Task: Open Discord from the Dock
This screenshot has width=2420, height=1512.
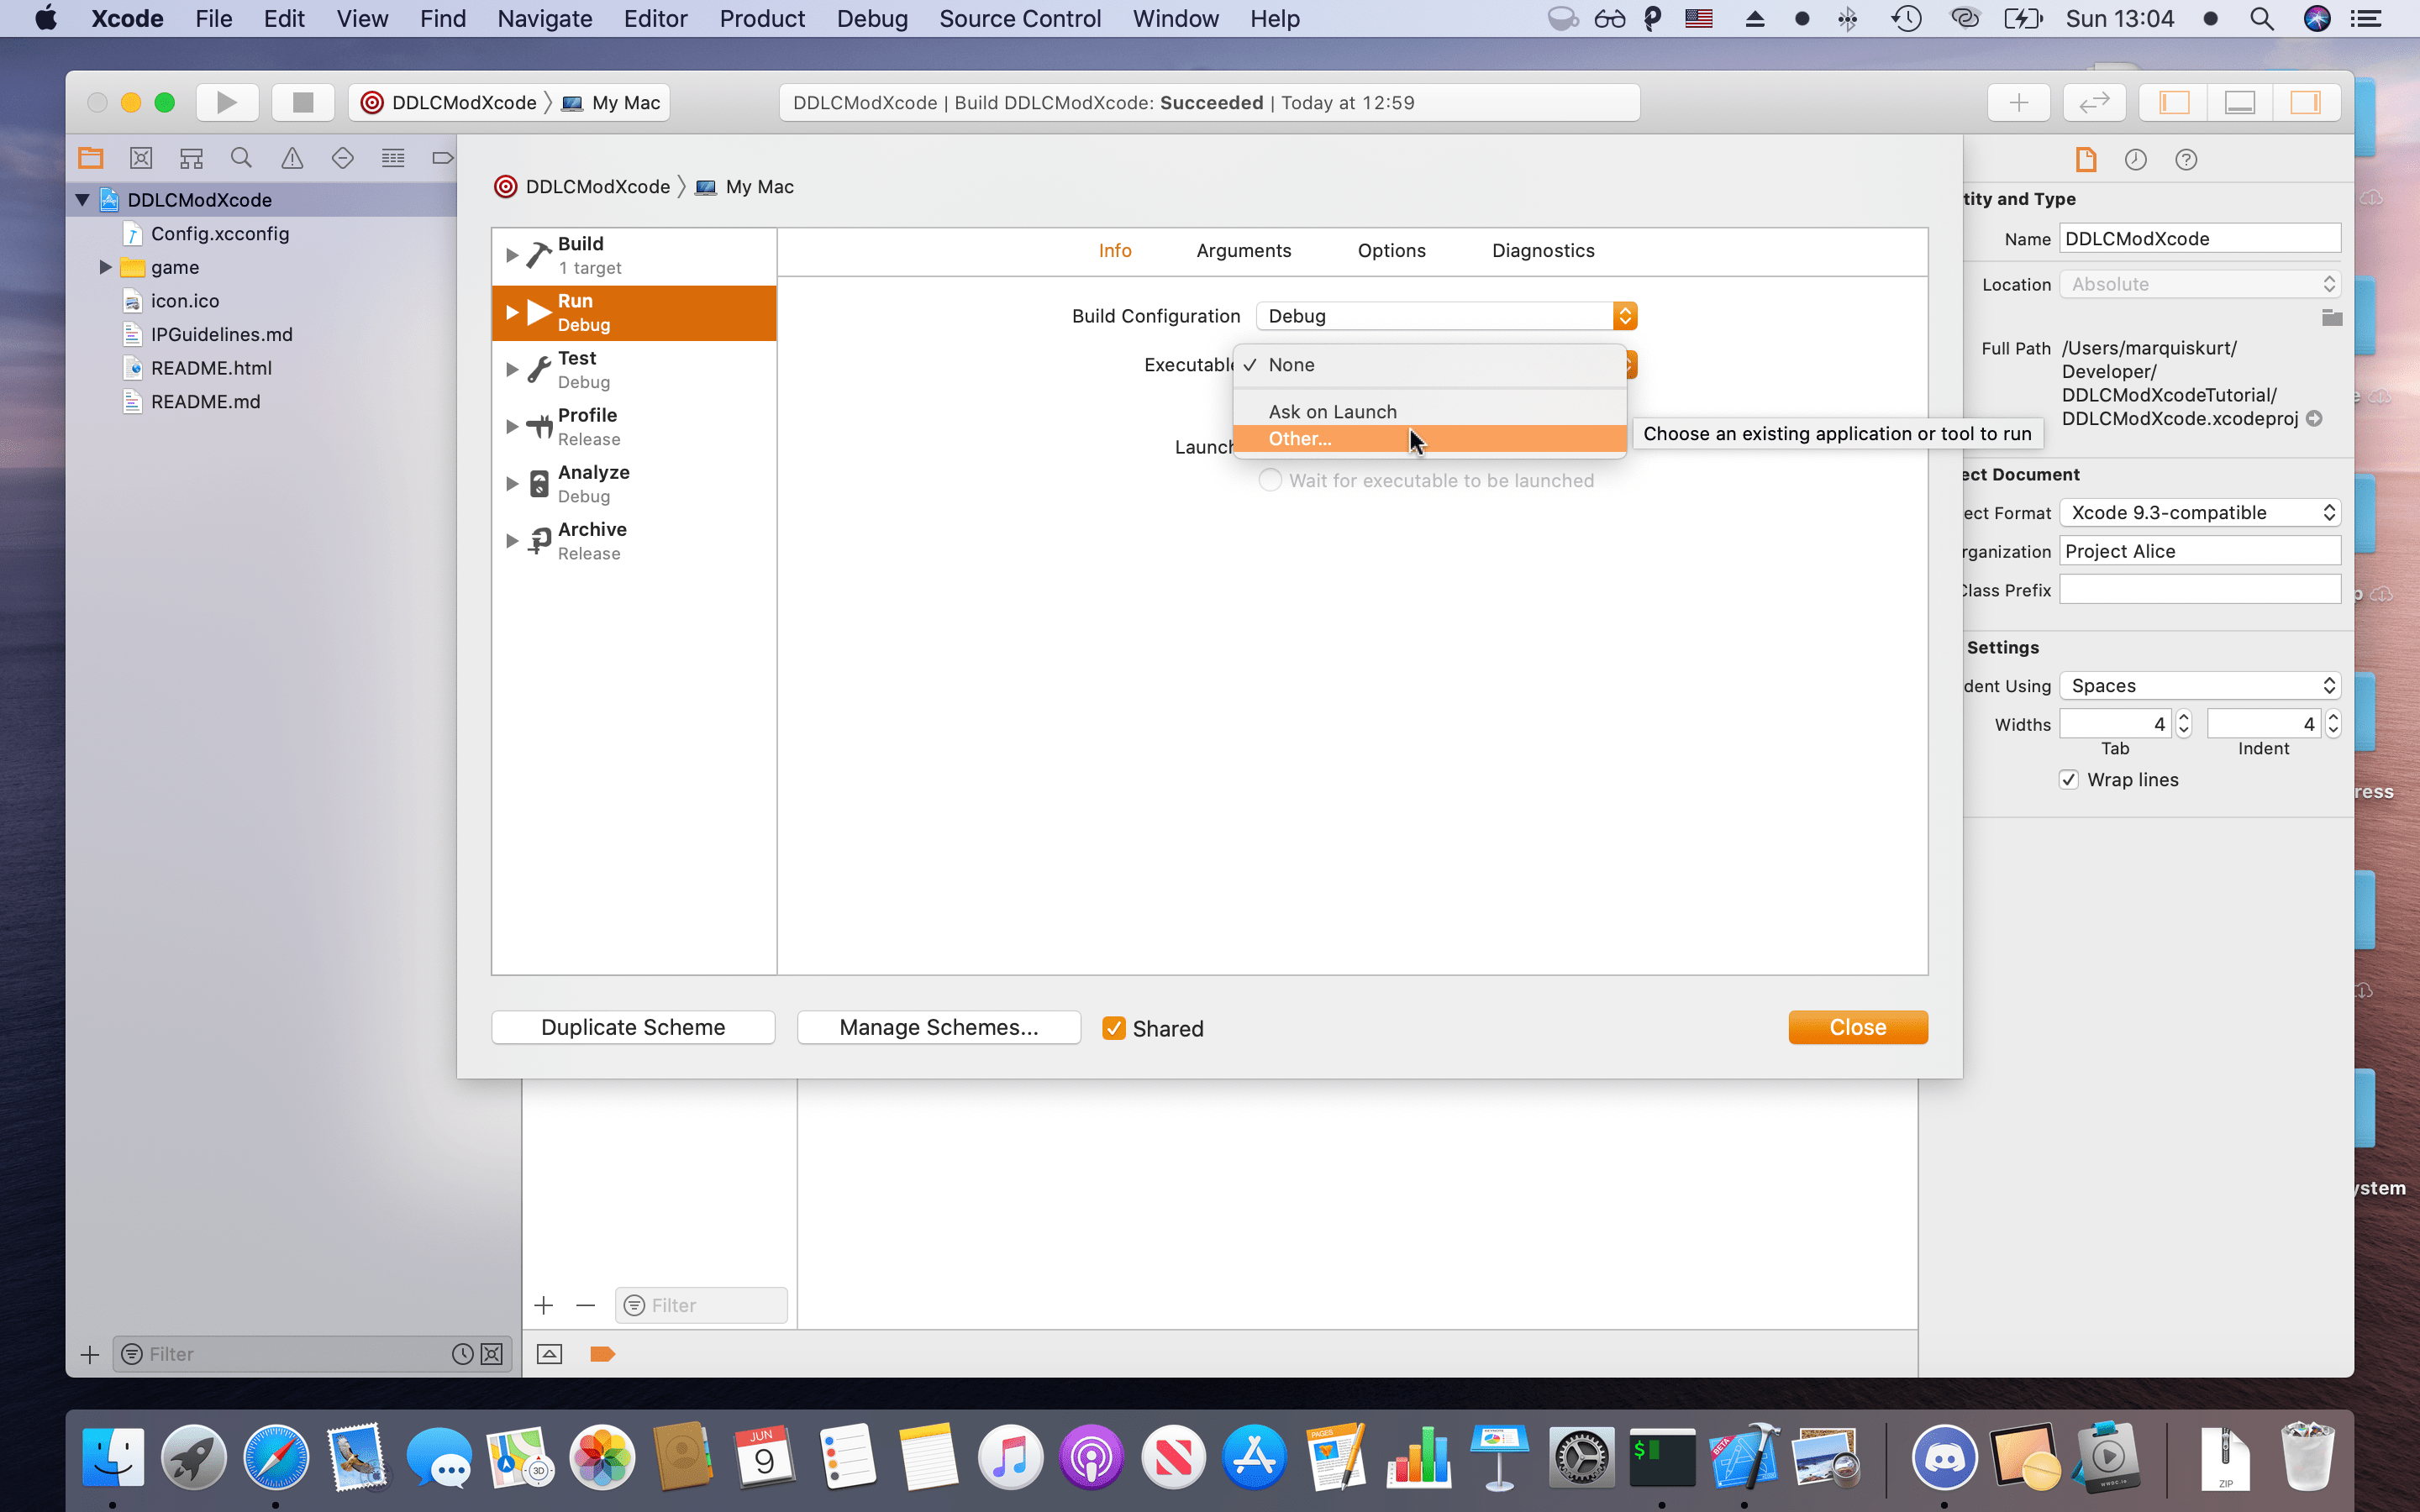Action: 1944,1457
